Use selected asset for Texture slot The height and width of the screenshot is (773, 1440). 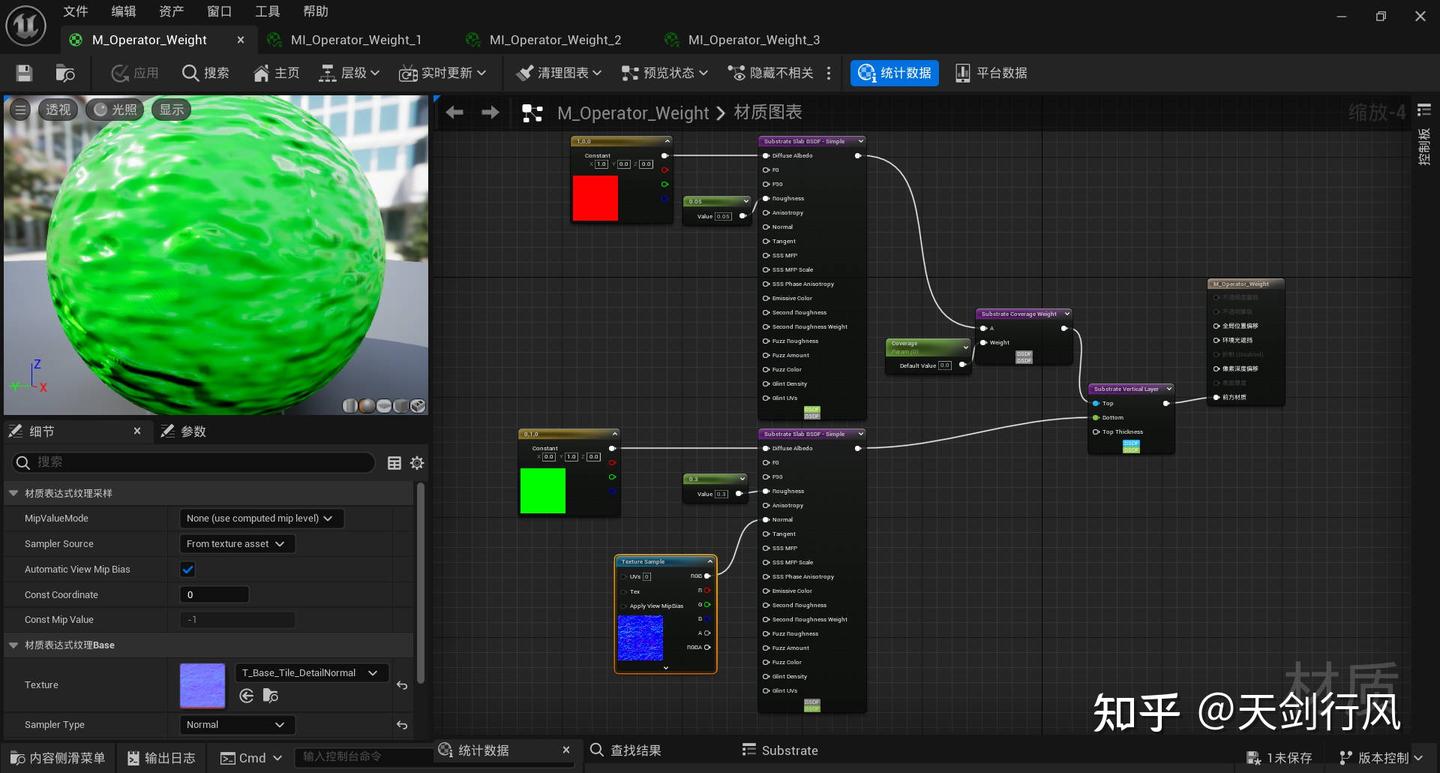247,696
